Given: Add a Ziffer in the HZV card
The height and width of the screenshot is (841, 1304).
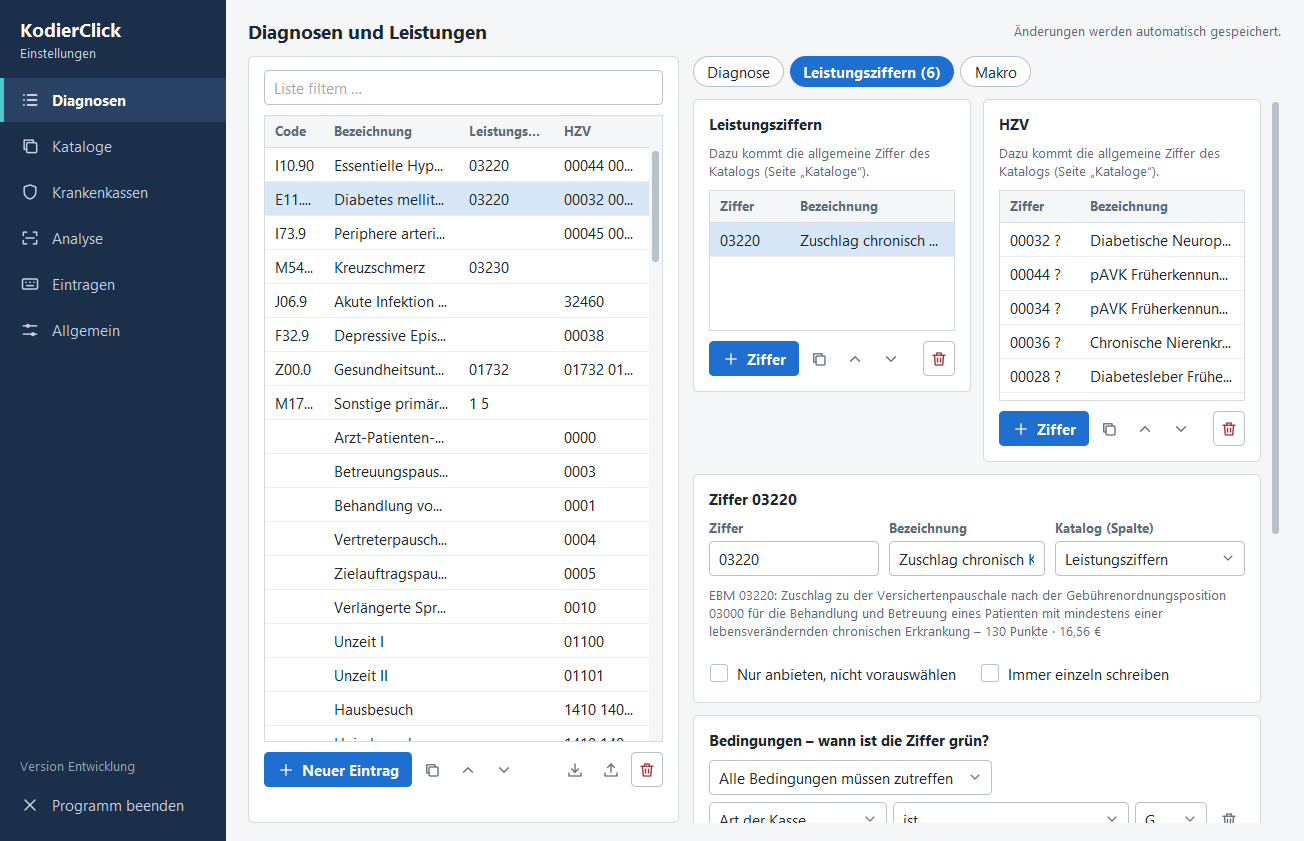Looking at the screenshot, I should coord(1044,429).
